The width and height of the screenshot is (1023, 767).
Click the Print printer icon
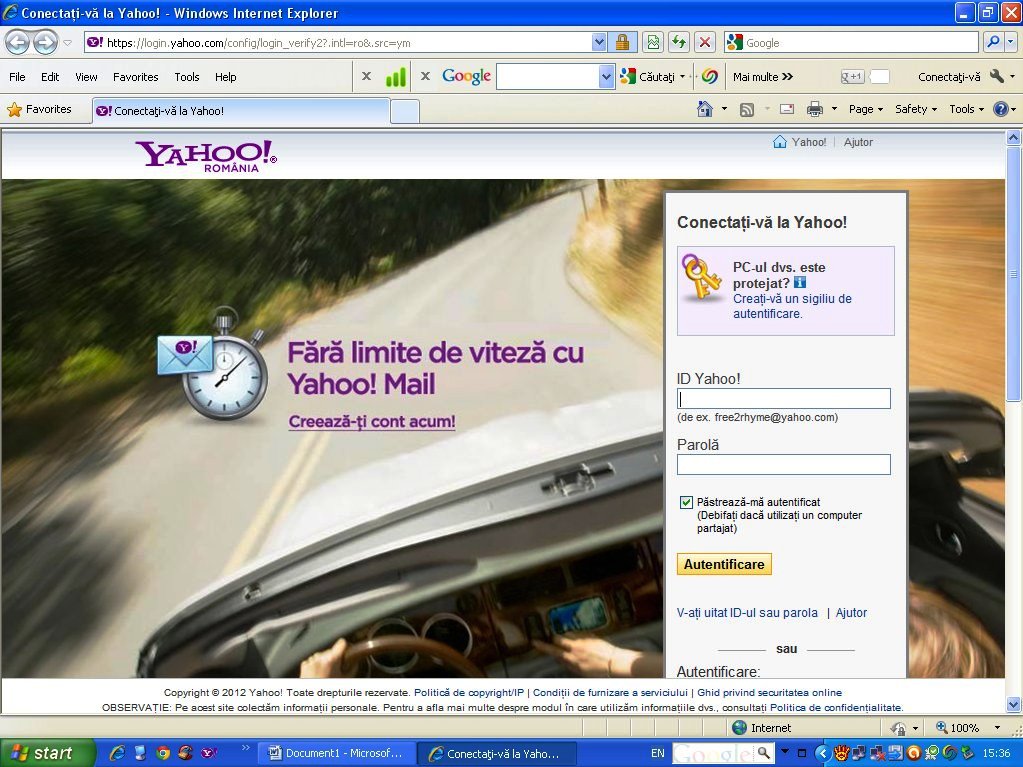[815, 110]
